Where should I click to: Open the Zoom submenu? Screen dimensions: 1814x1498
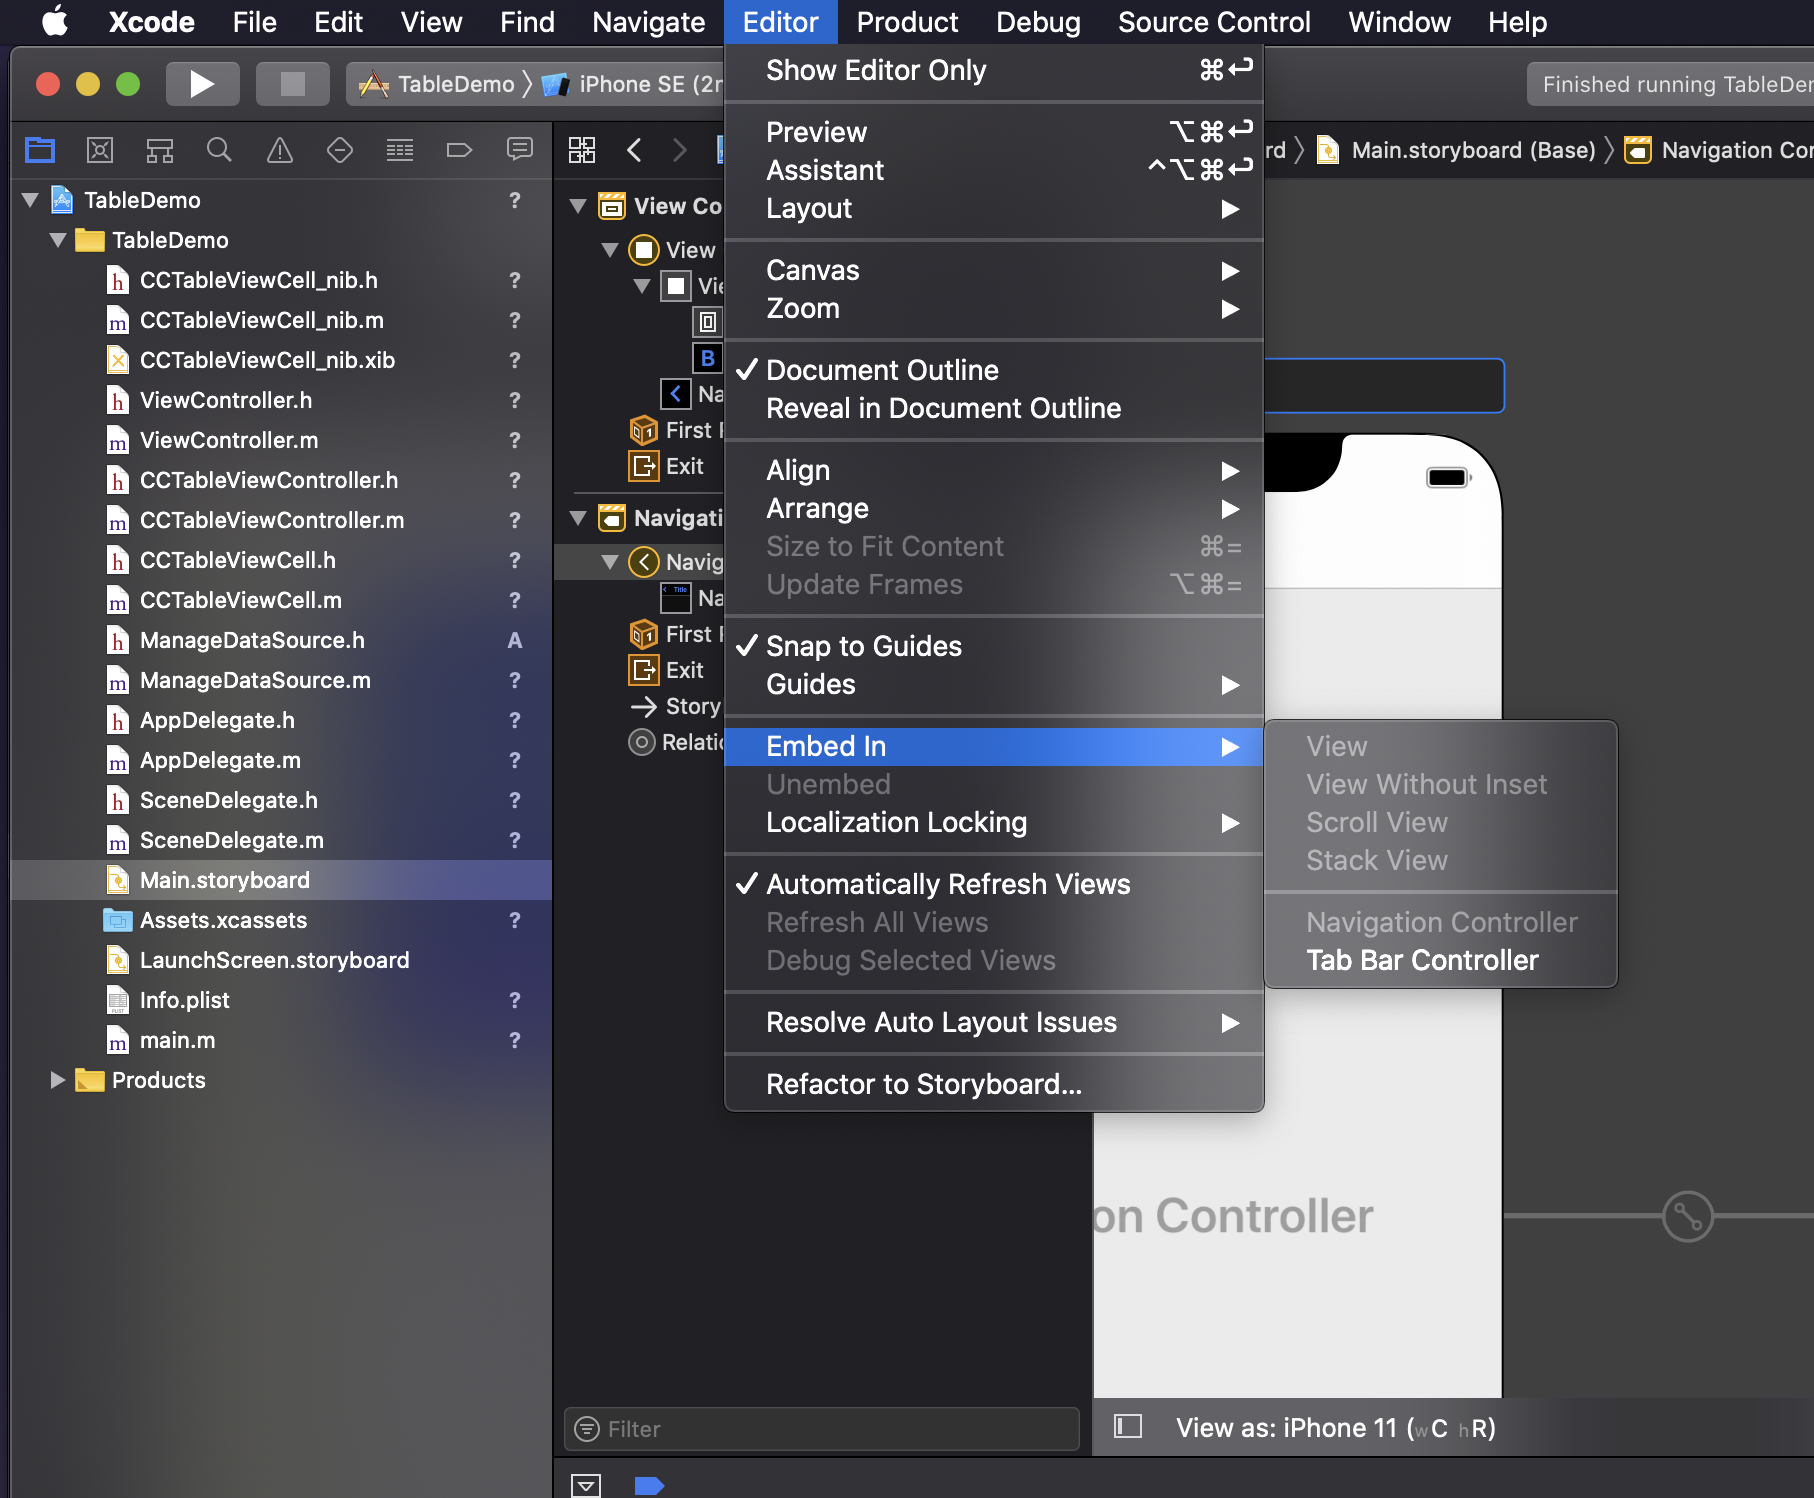(x=993, y=308)
